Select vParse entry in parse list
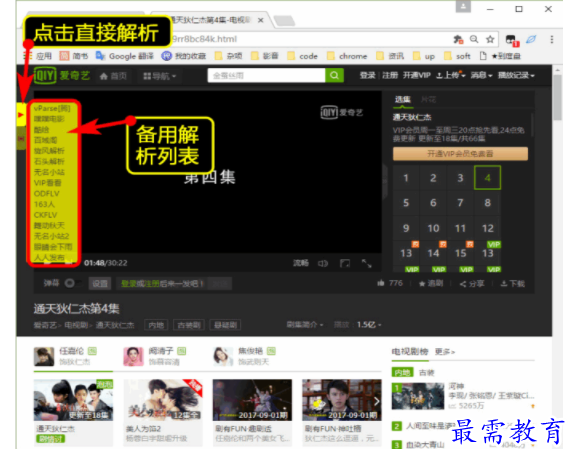 (x=52, y=108)
